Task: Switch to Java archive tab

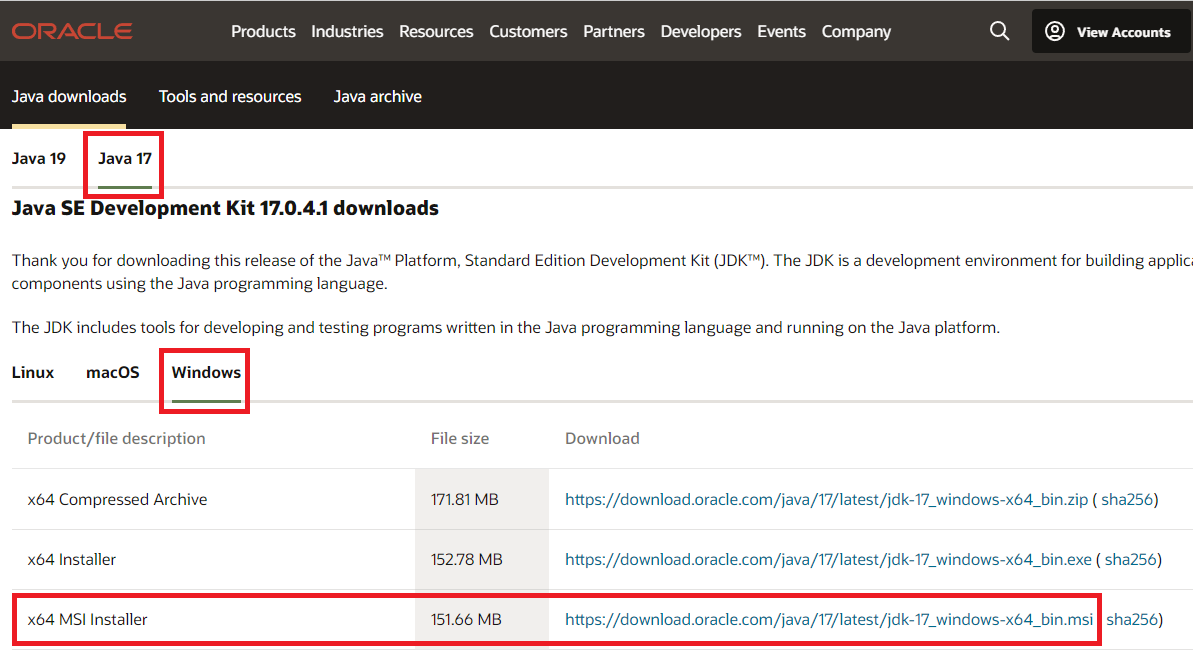Action: (x=377, y=97)
